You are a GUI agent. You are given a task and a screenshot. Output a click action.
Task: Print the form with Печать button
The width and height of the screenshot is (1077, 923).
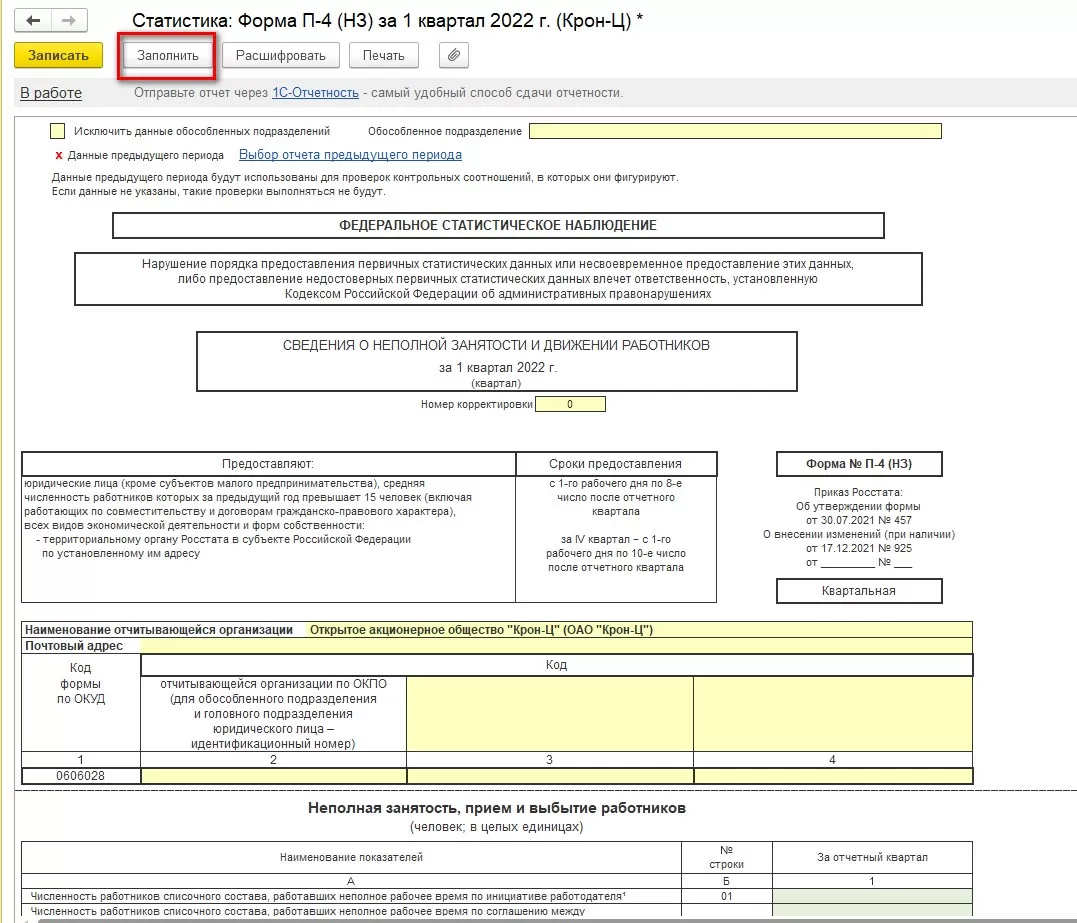(383, 56)
